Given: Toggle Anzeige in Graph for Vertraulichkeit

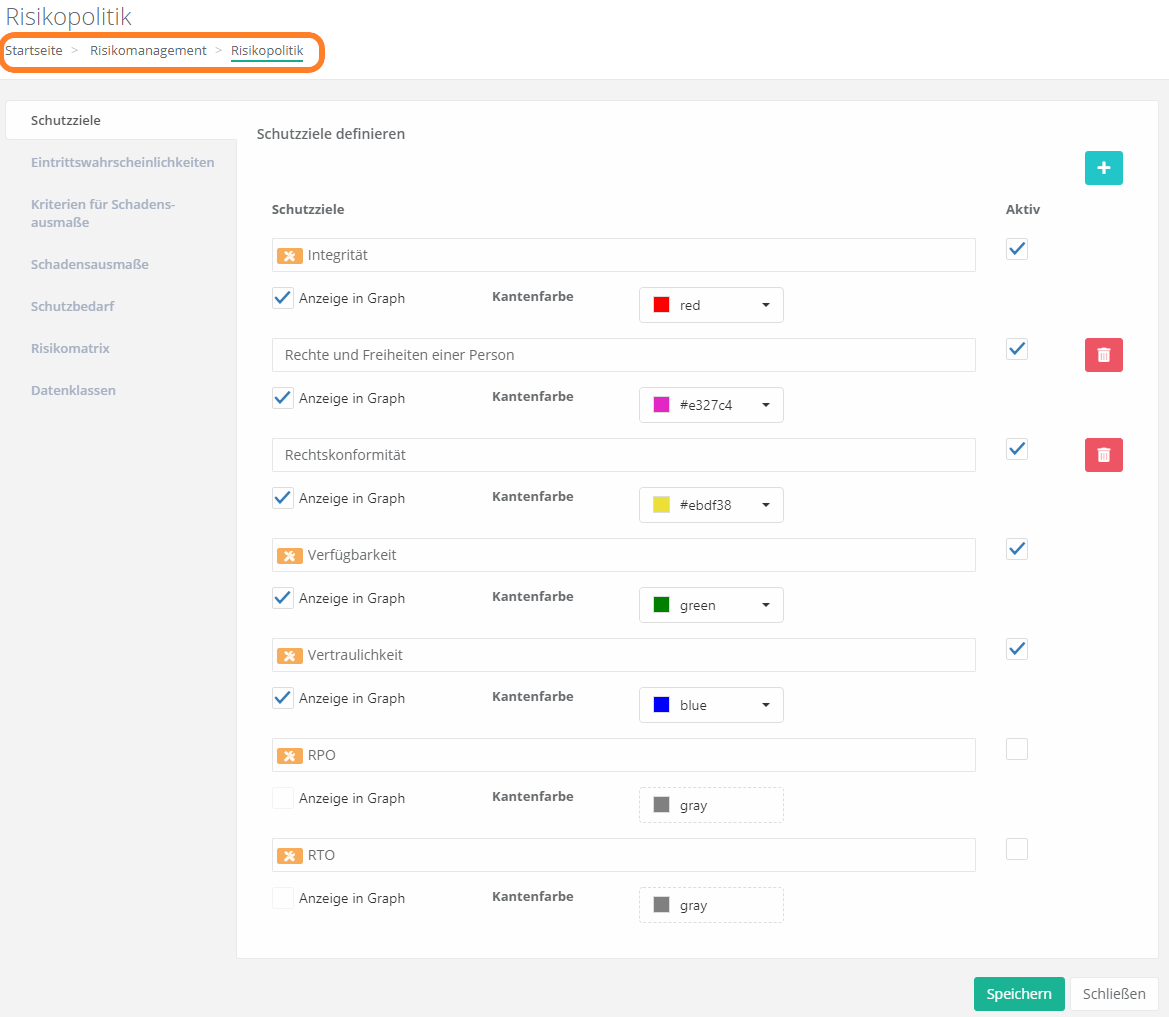Looking at the screenshot, I should coord(283,698).
